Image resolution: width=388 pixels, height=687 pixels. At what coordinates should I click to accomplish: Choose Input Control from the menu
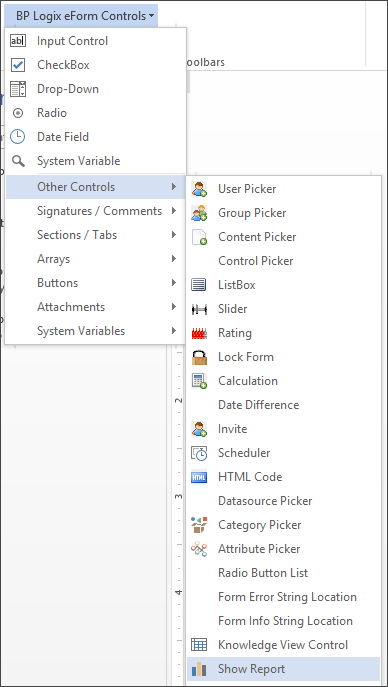coord(95,41)
